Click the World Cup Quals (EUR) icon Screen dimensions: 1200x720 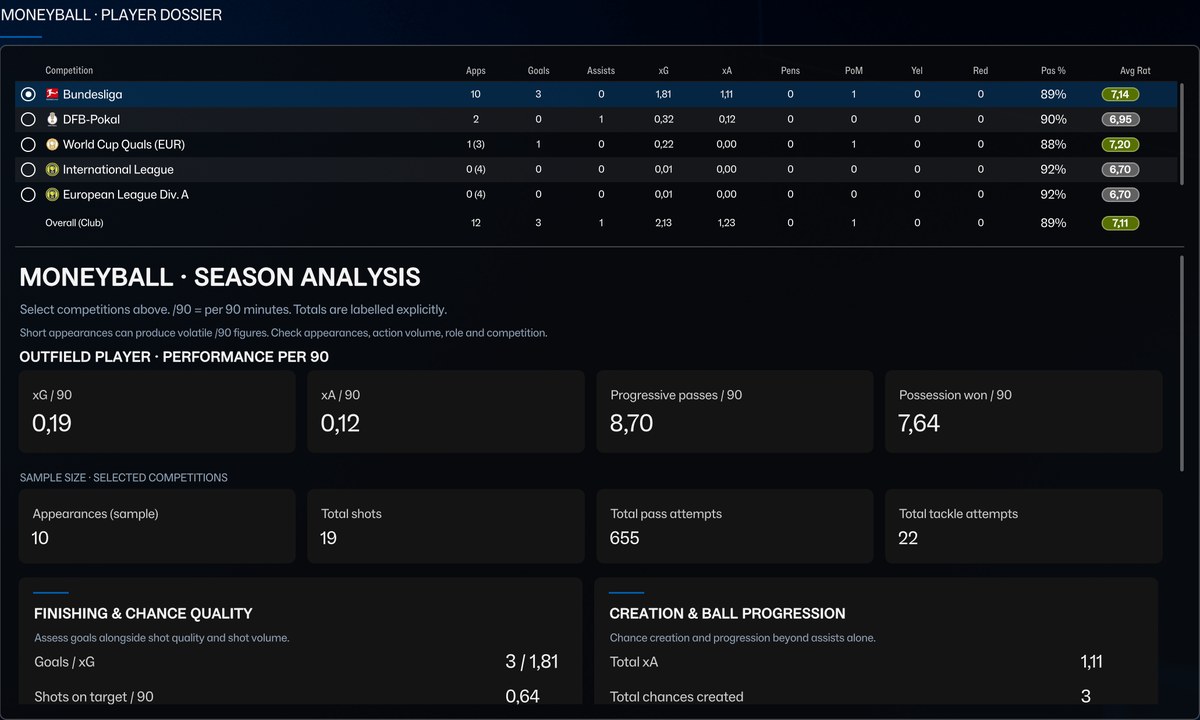click(52, 144)
